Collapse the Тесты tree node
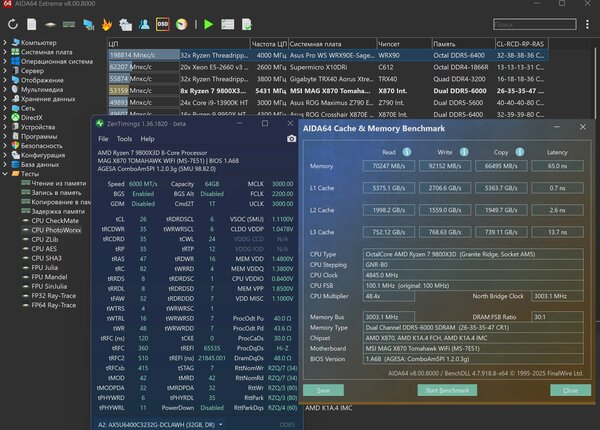This screenshot has width=600, height=430. coord(5,174)
